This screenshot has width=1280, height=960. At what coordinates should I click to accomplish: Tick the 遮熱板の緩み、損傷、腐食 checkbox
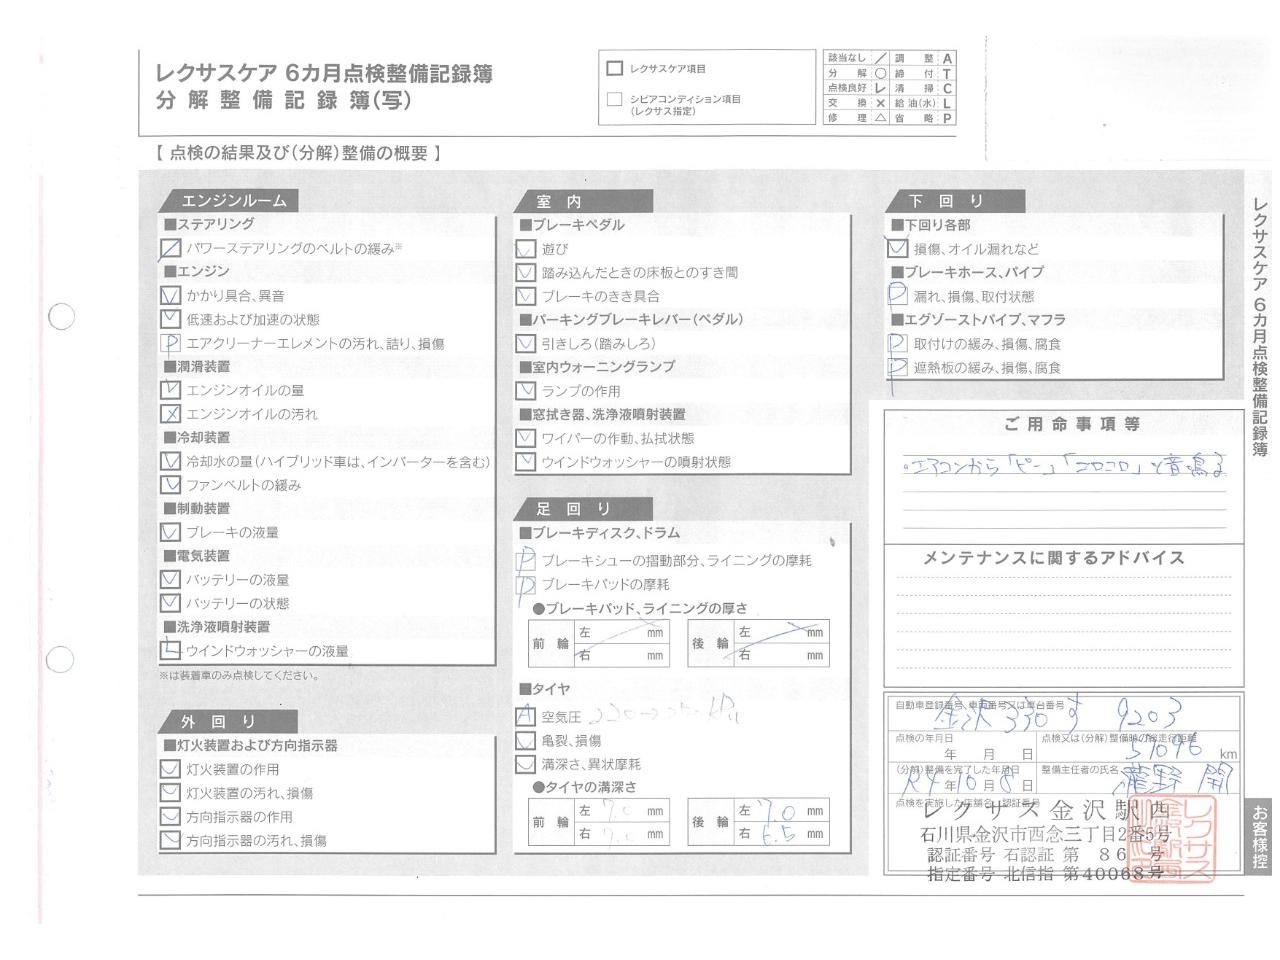(x=898, y=367)
